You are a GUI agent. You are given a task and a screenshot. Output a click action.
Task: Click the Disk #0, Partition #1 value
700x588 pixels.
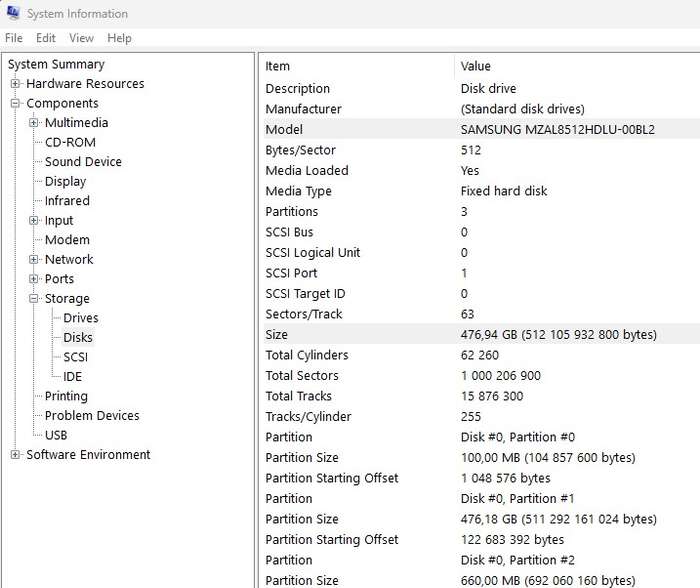click(517, 499)
